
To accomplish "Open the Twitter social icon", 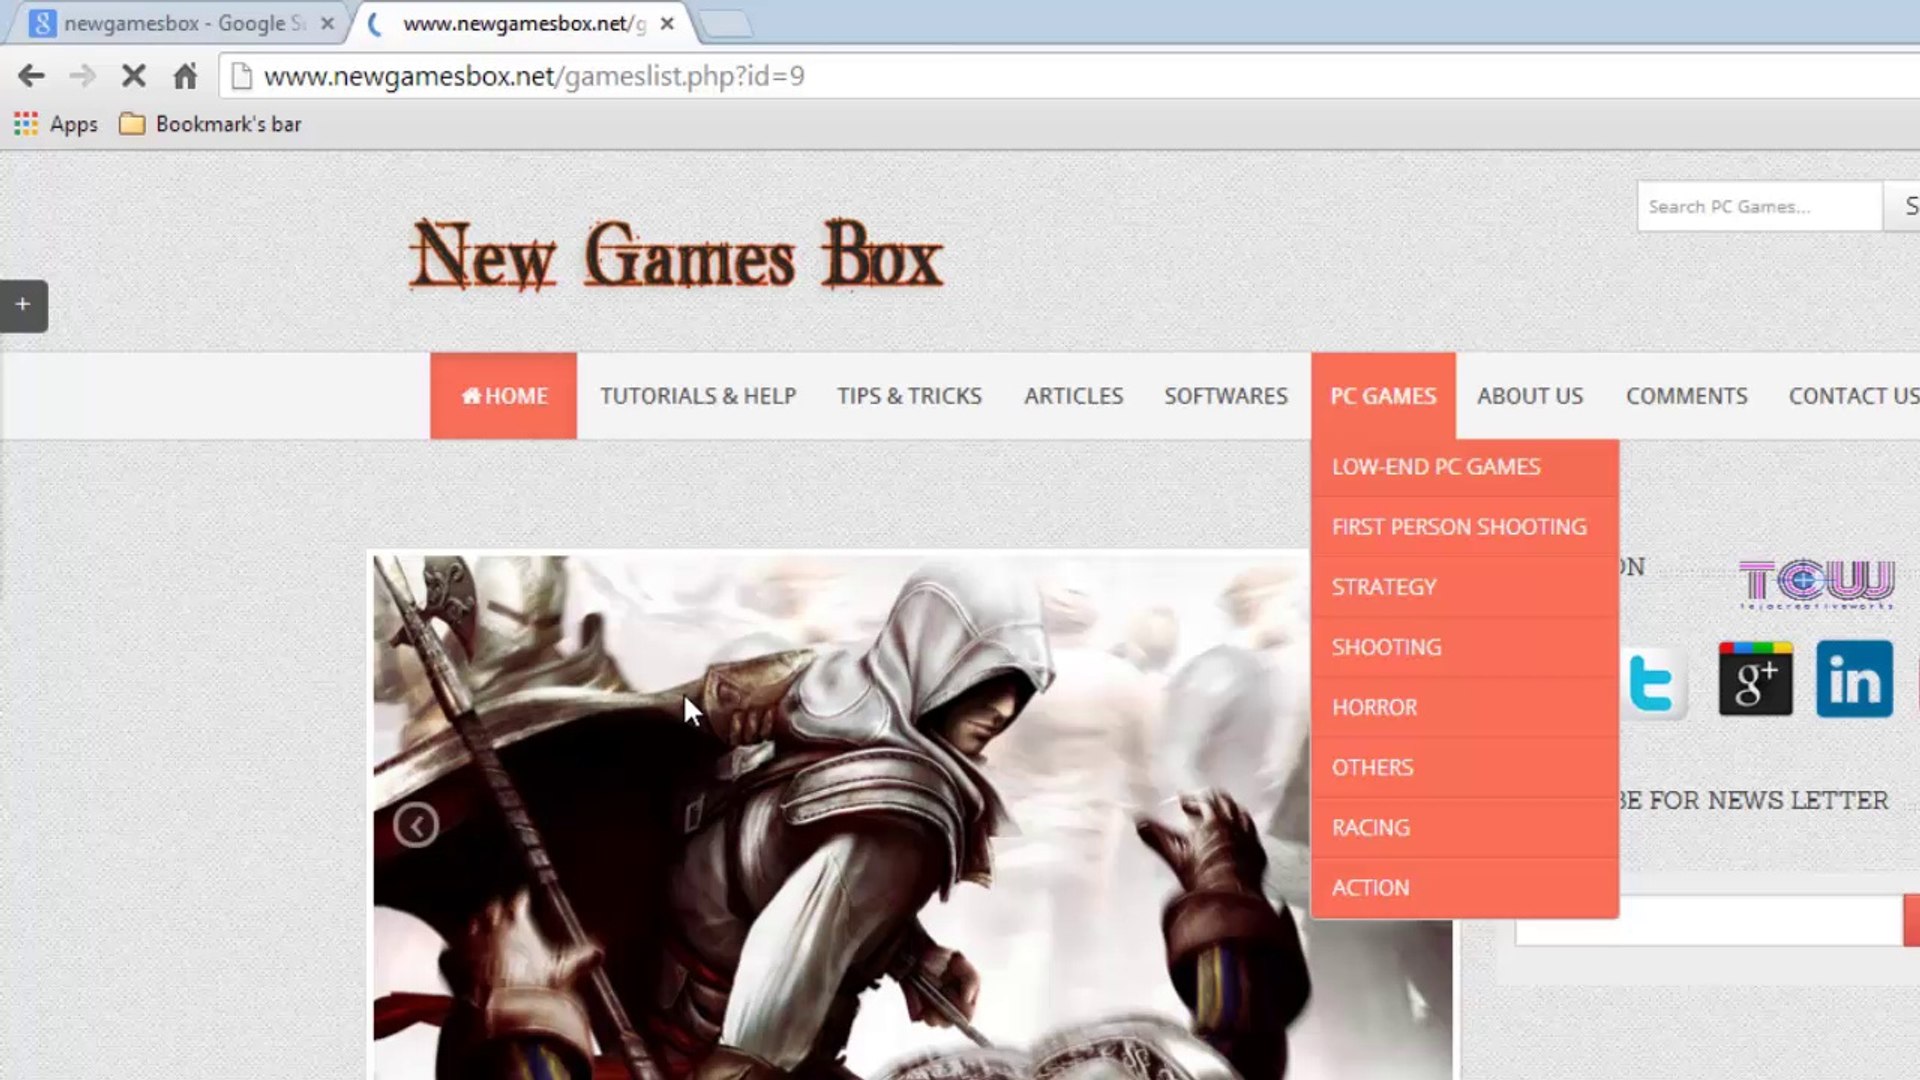I will coord(1651,683).
